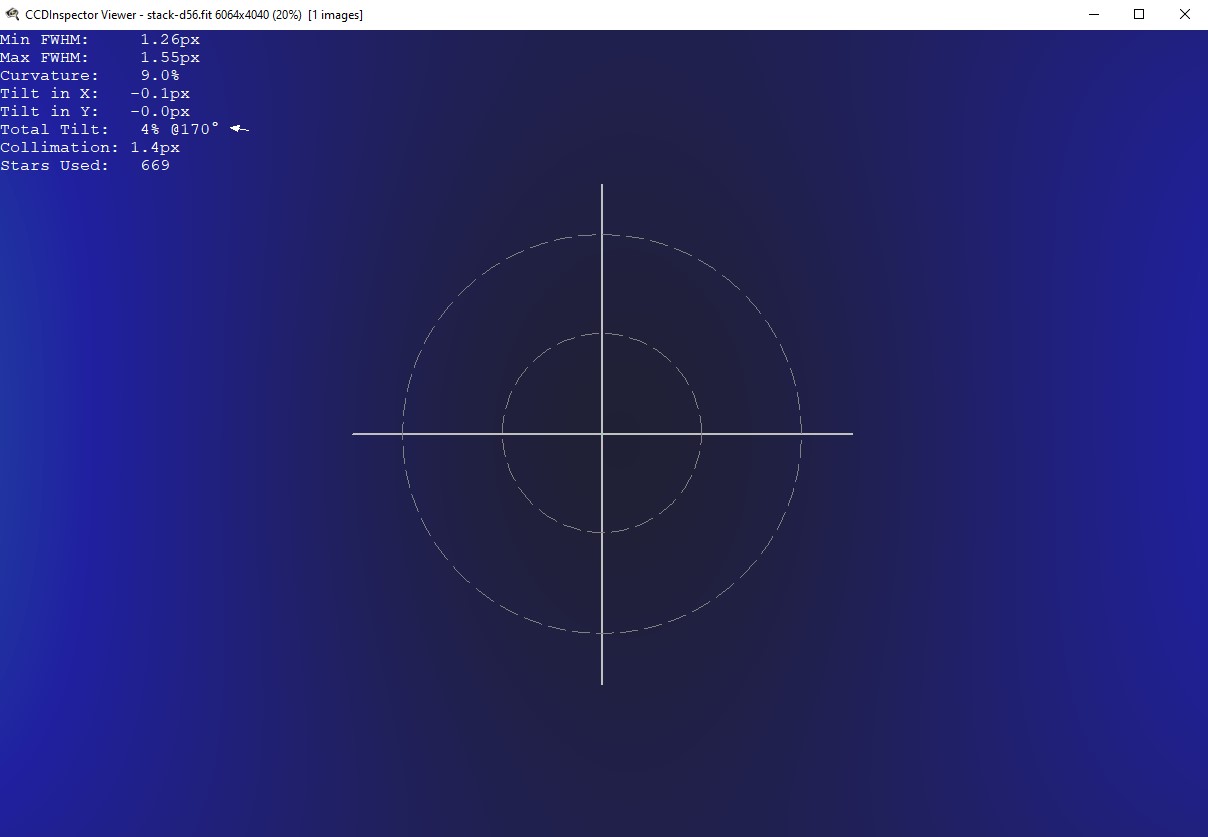The width and height of the screenshot is (1208, 837).
Task: Click the CCDInspector app icon in title bar
Action: 12,14
